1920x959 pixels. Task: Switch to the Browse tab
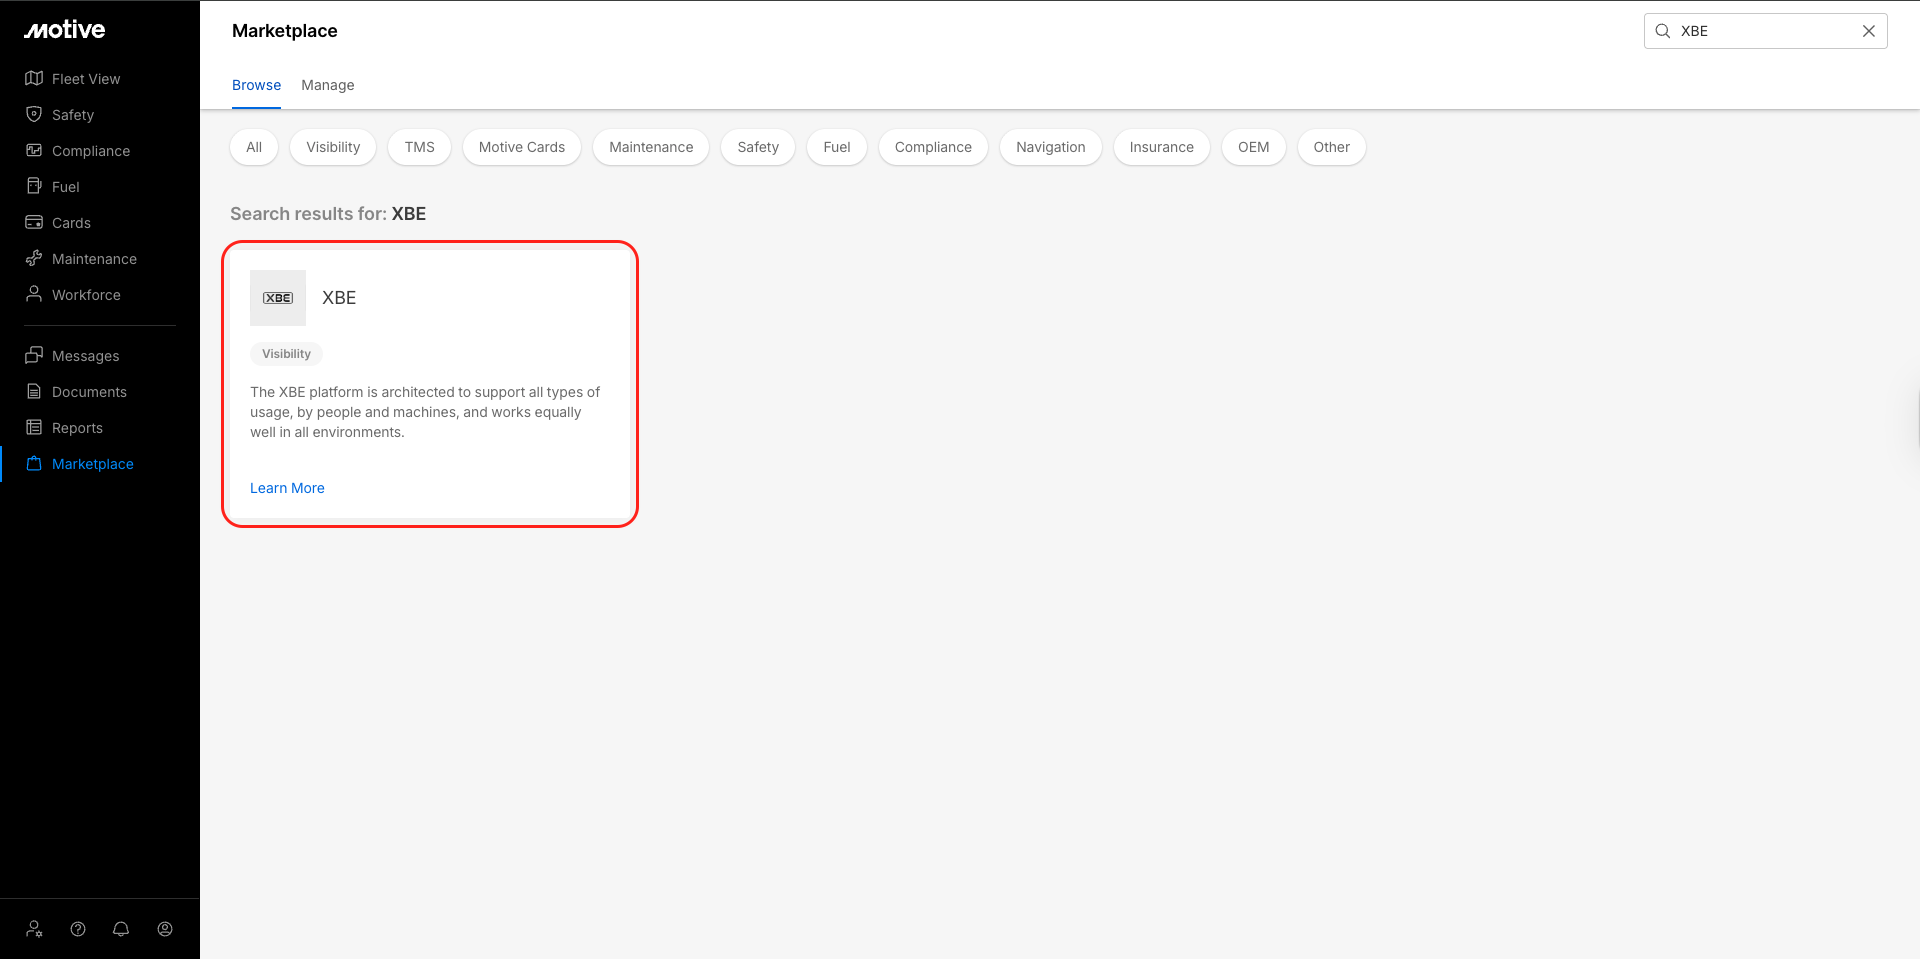click(256, 85)
